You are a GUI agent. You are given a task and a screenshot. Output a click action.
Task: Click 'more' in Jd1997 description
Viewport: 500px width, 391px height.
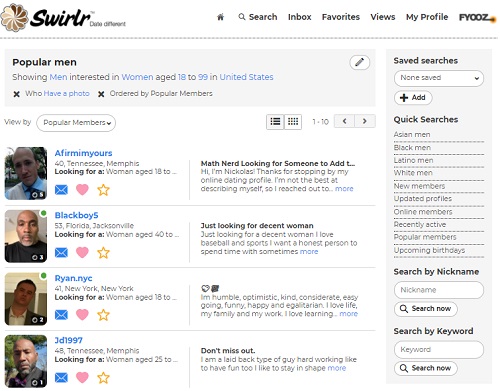pyautogui.click(x=337, y=368)
